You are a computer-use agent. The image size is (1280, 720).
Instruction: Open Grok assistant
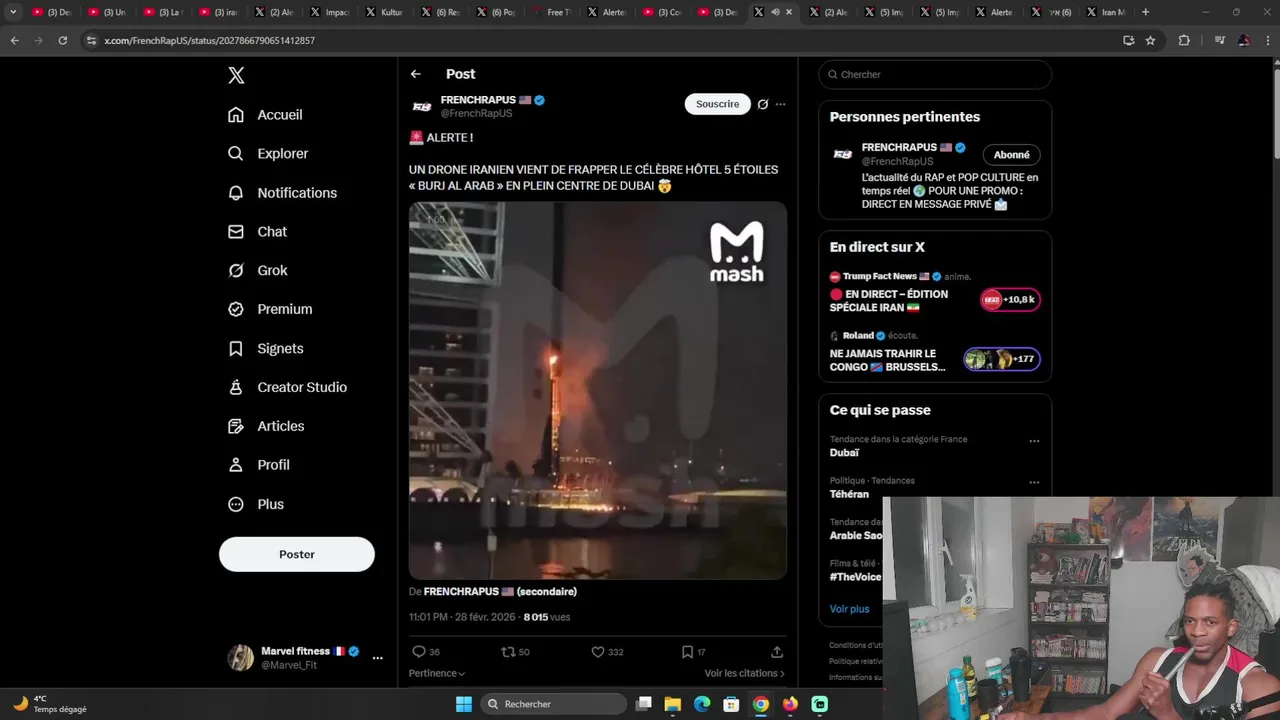pos(257,271)
